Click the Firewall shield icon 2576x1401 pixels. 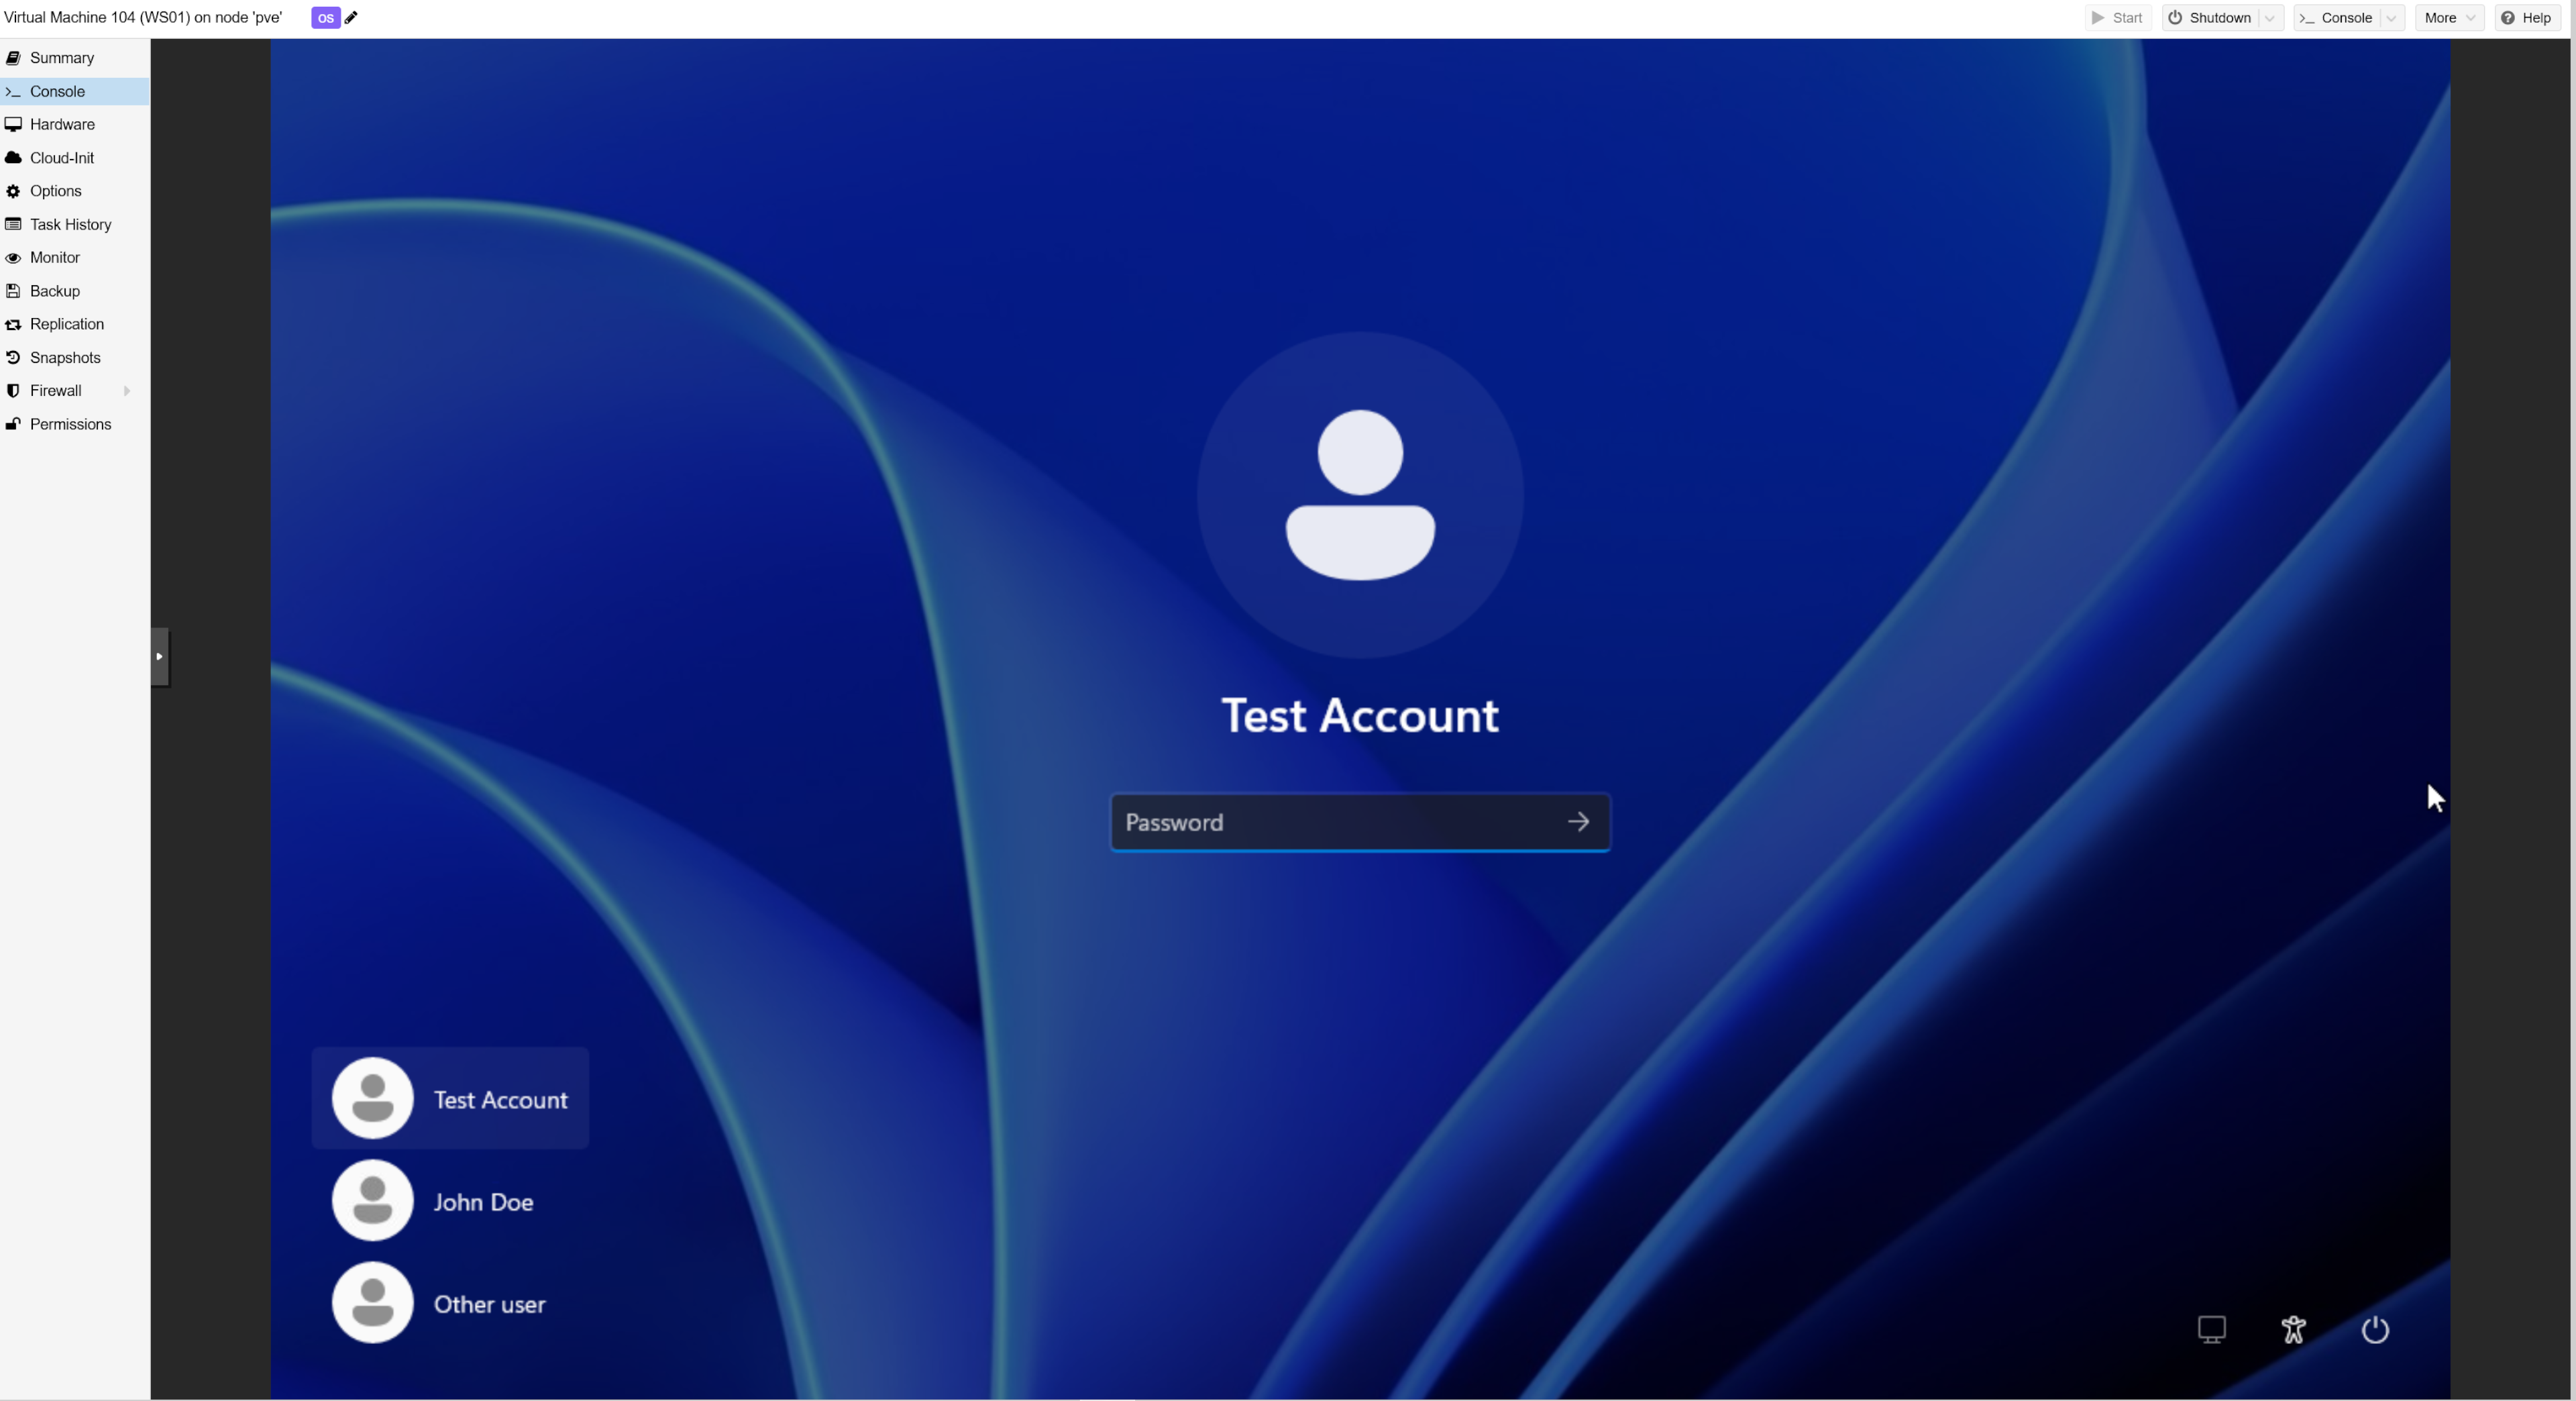[13, 391]
